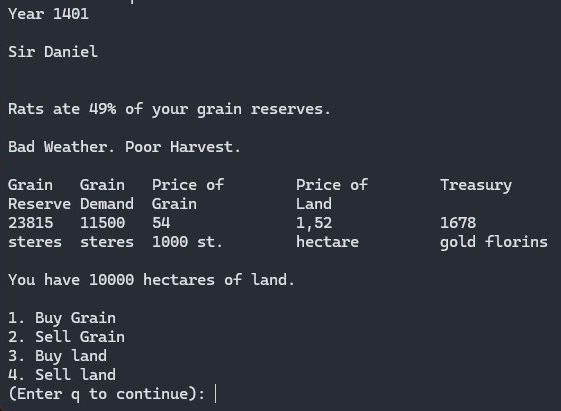Click the 'Year 1401' heading text

(x=48, y=14)
